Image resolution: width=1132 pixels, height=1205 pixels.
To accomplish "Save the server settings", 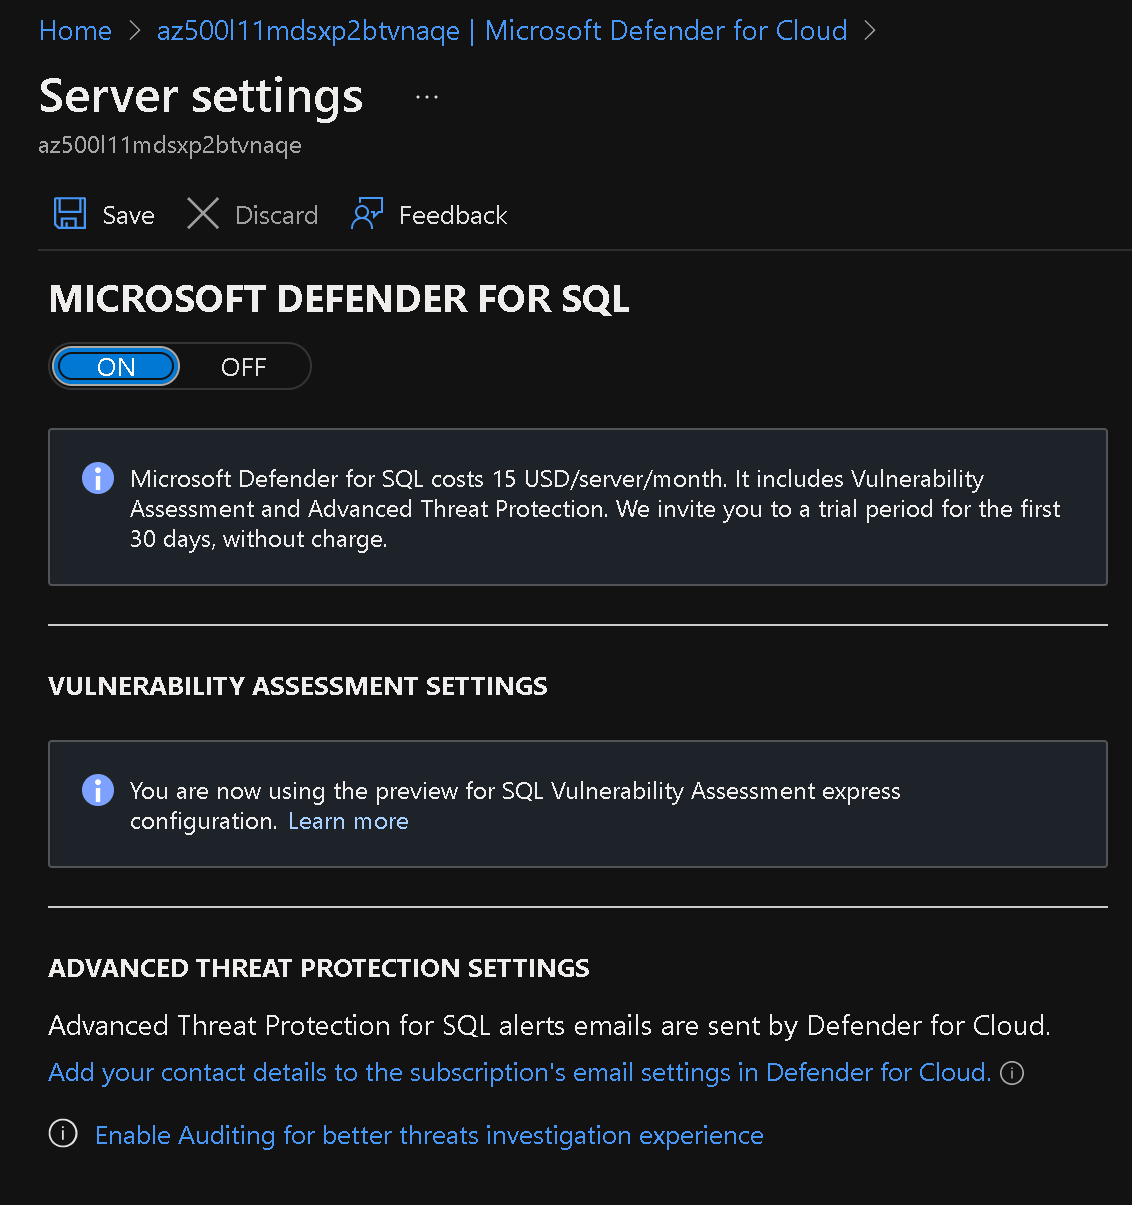I will (102, 214).
